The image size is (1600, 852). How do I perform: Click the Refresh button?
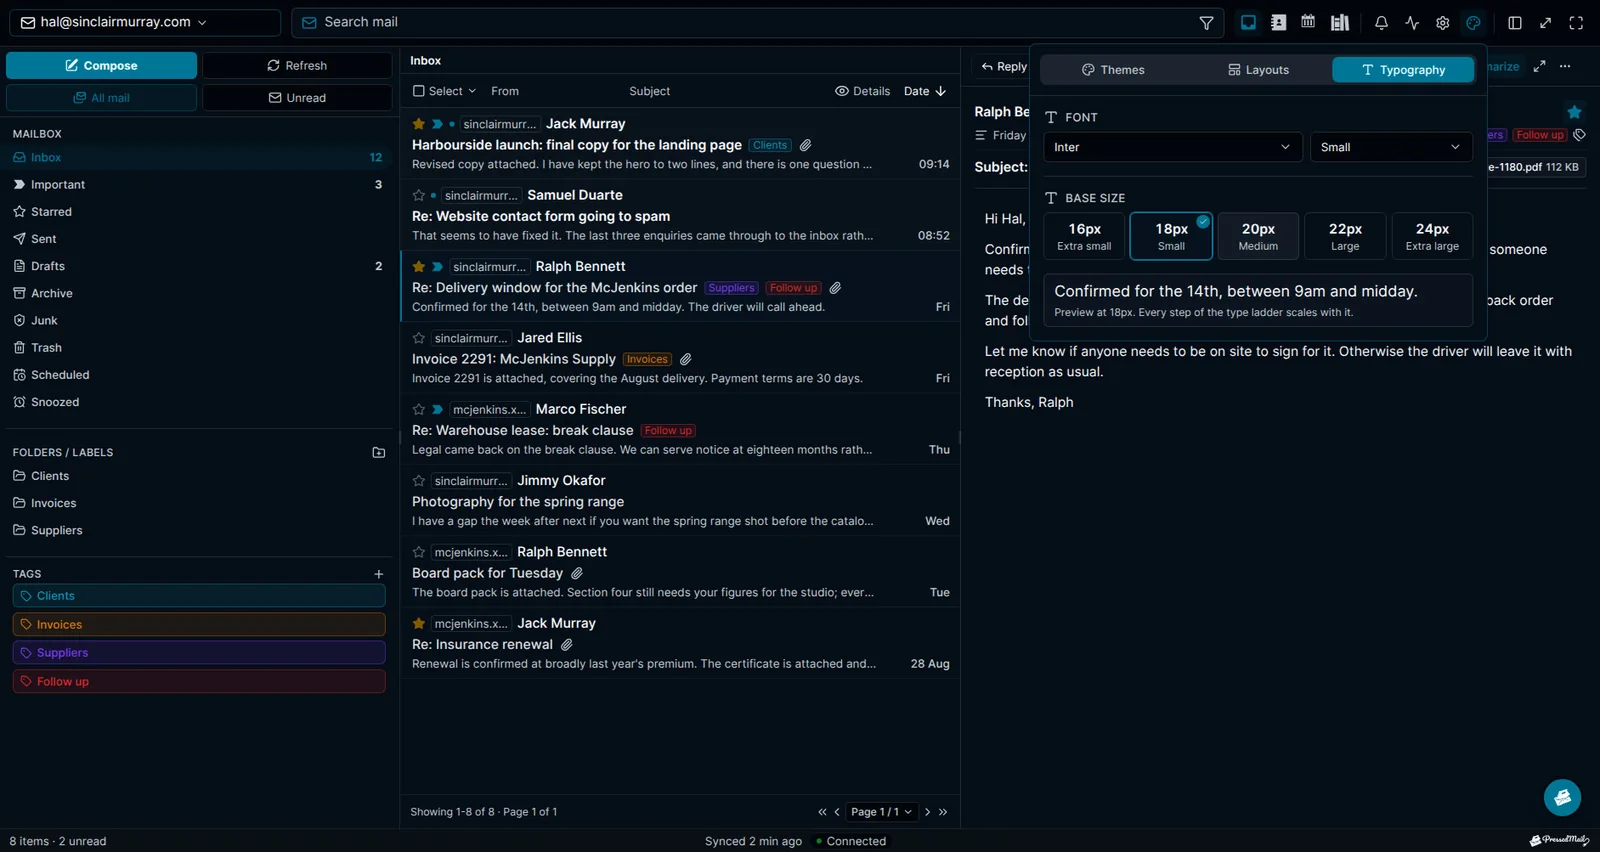click(x=297, y=66)
